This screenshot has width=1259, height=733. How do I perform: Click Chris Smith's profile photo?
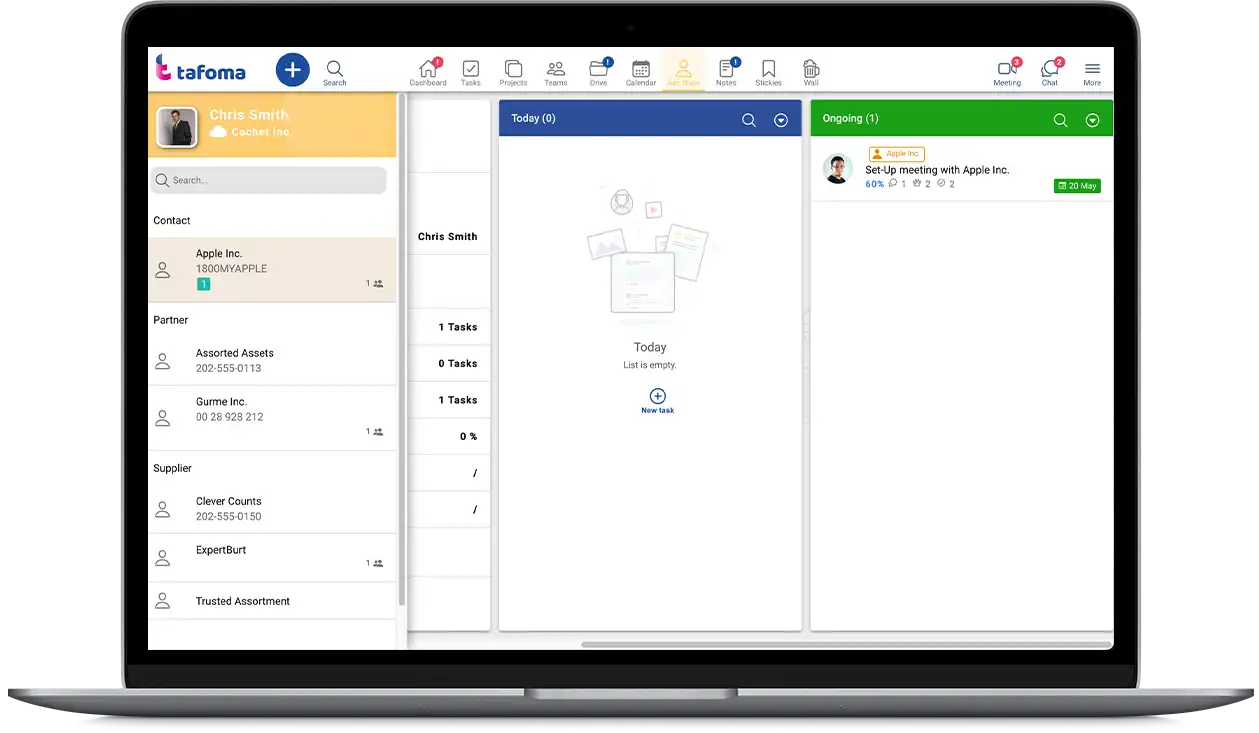177,126
